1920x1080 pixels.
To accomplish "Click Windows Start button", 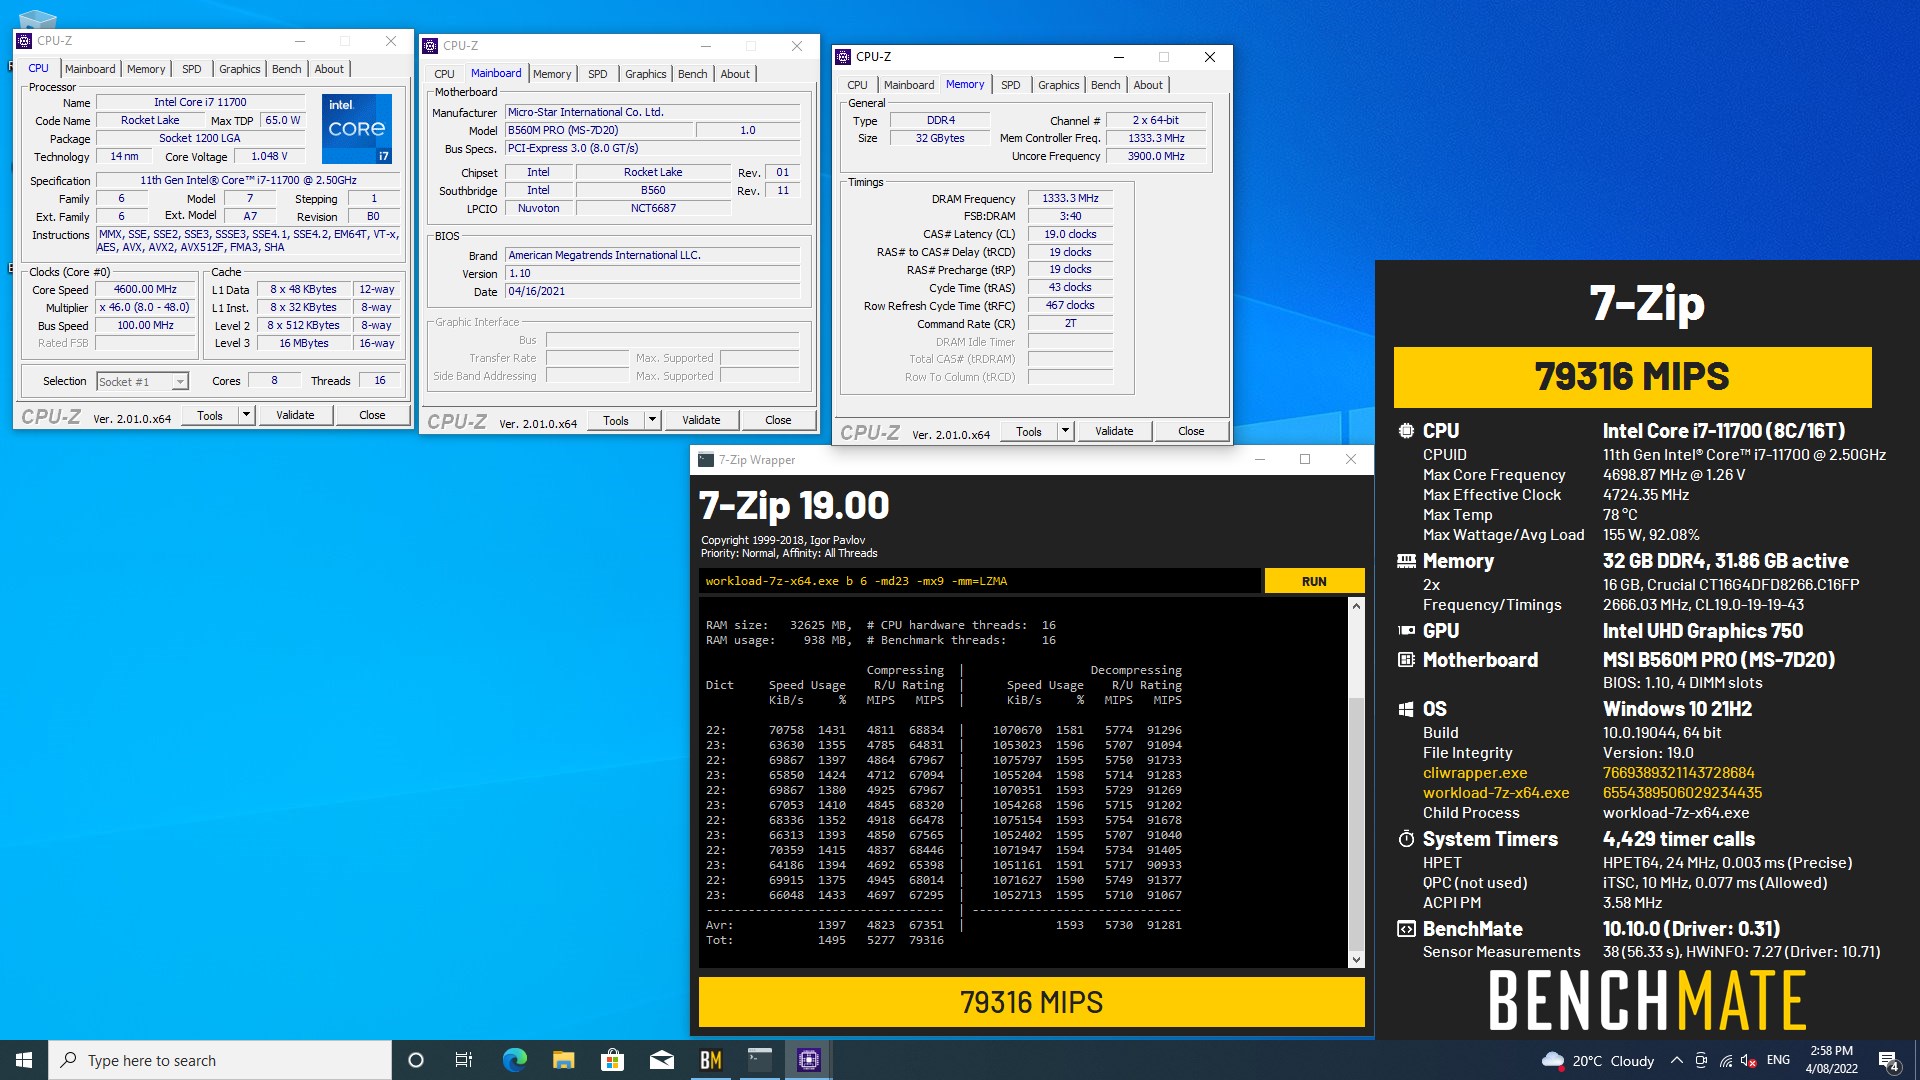I will [x=24, y=1060].
